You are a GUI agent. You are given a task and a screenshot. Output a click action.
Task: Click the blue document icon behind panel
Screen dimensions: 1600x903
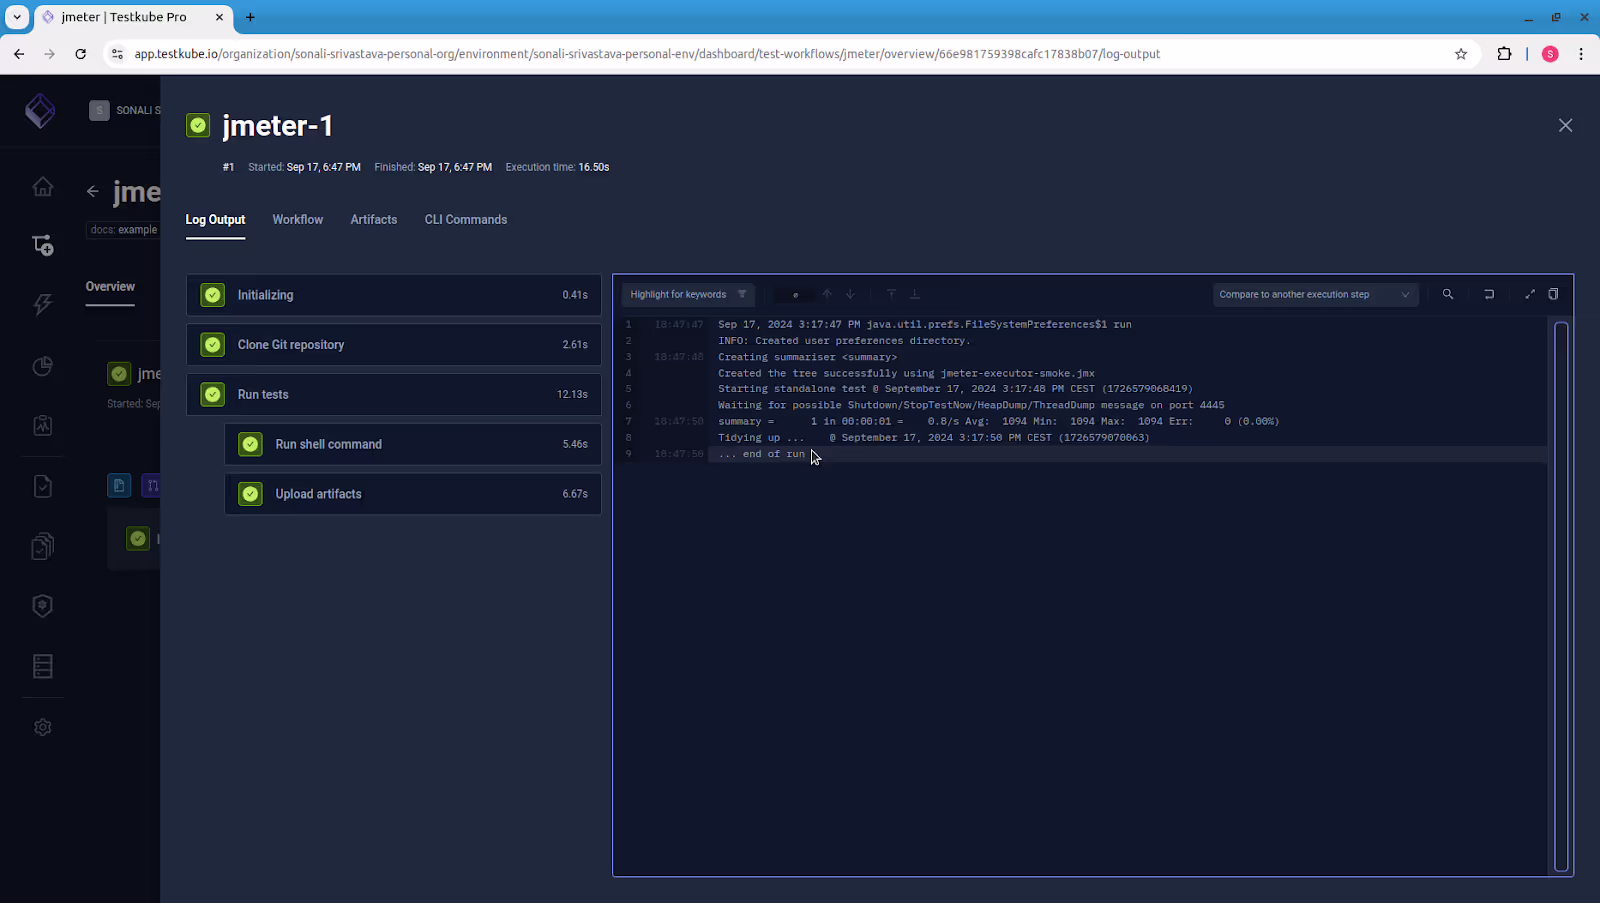point(119,486)
